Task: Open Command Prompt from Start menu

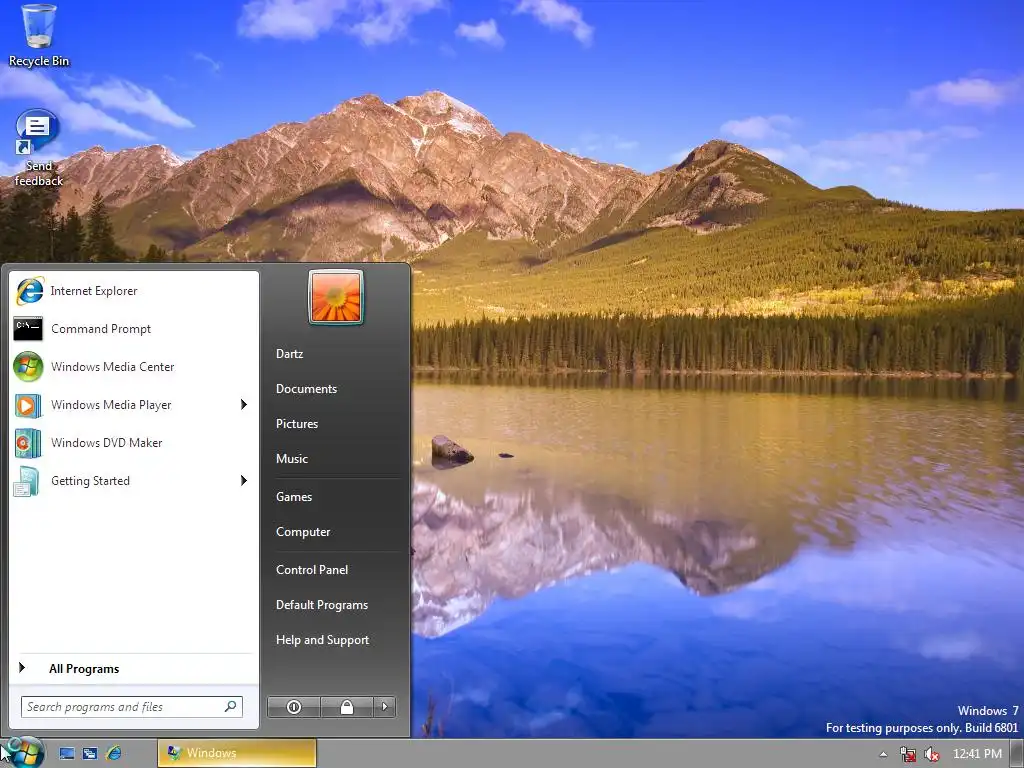Action: (133, 328)
